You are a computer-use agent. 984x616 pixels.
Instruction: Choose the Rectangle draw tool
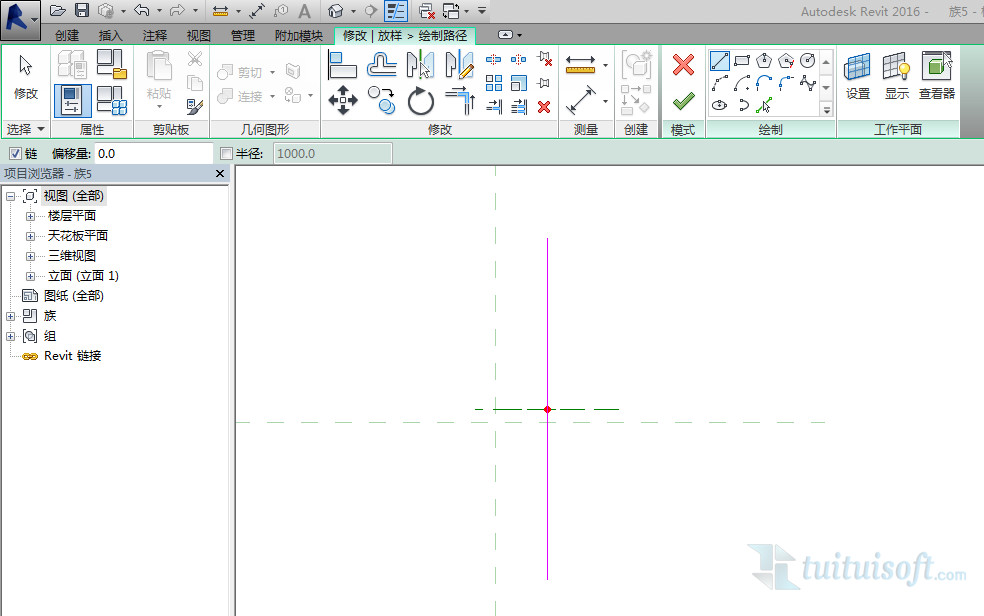coord(742,61)
